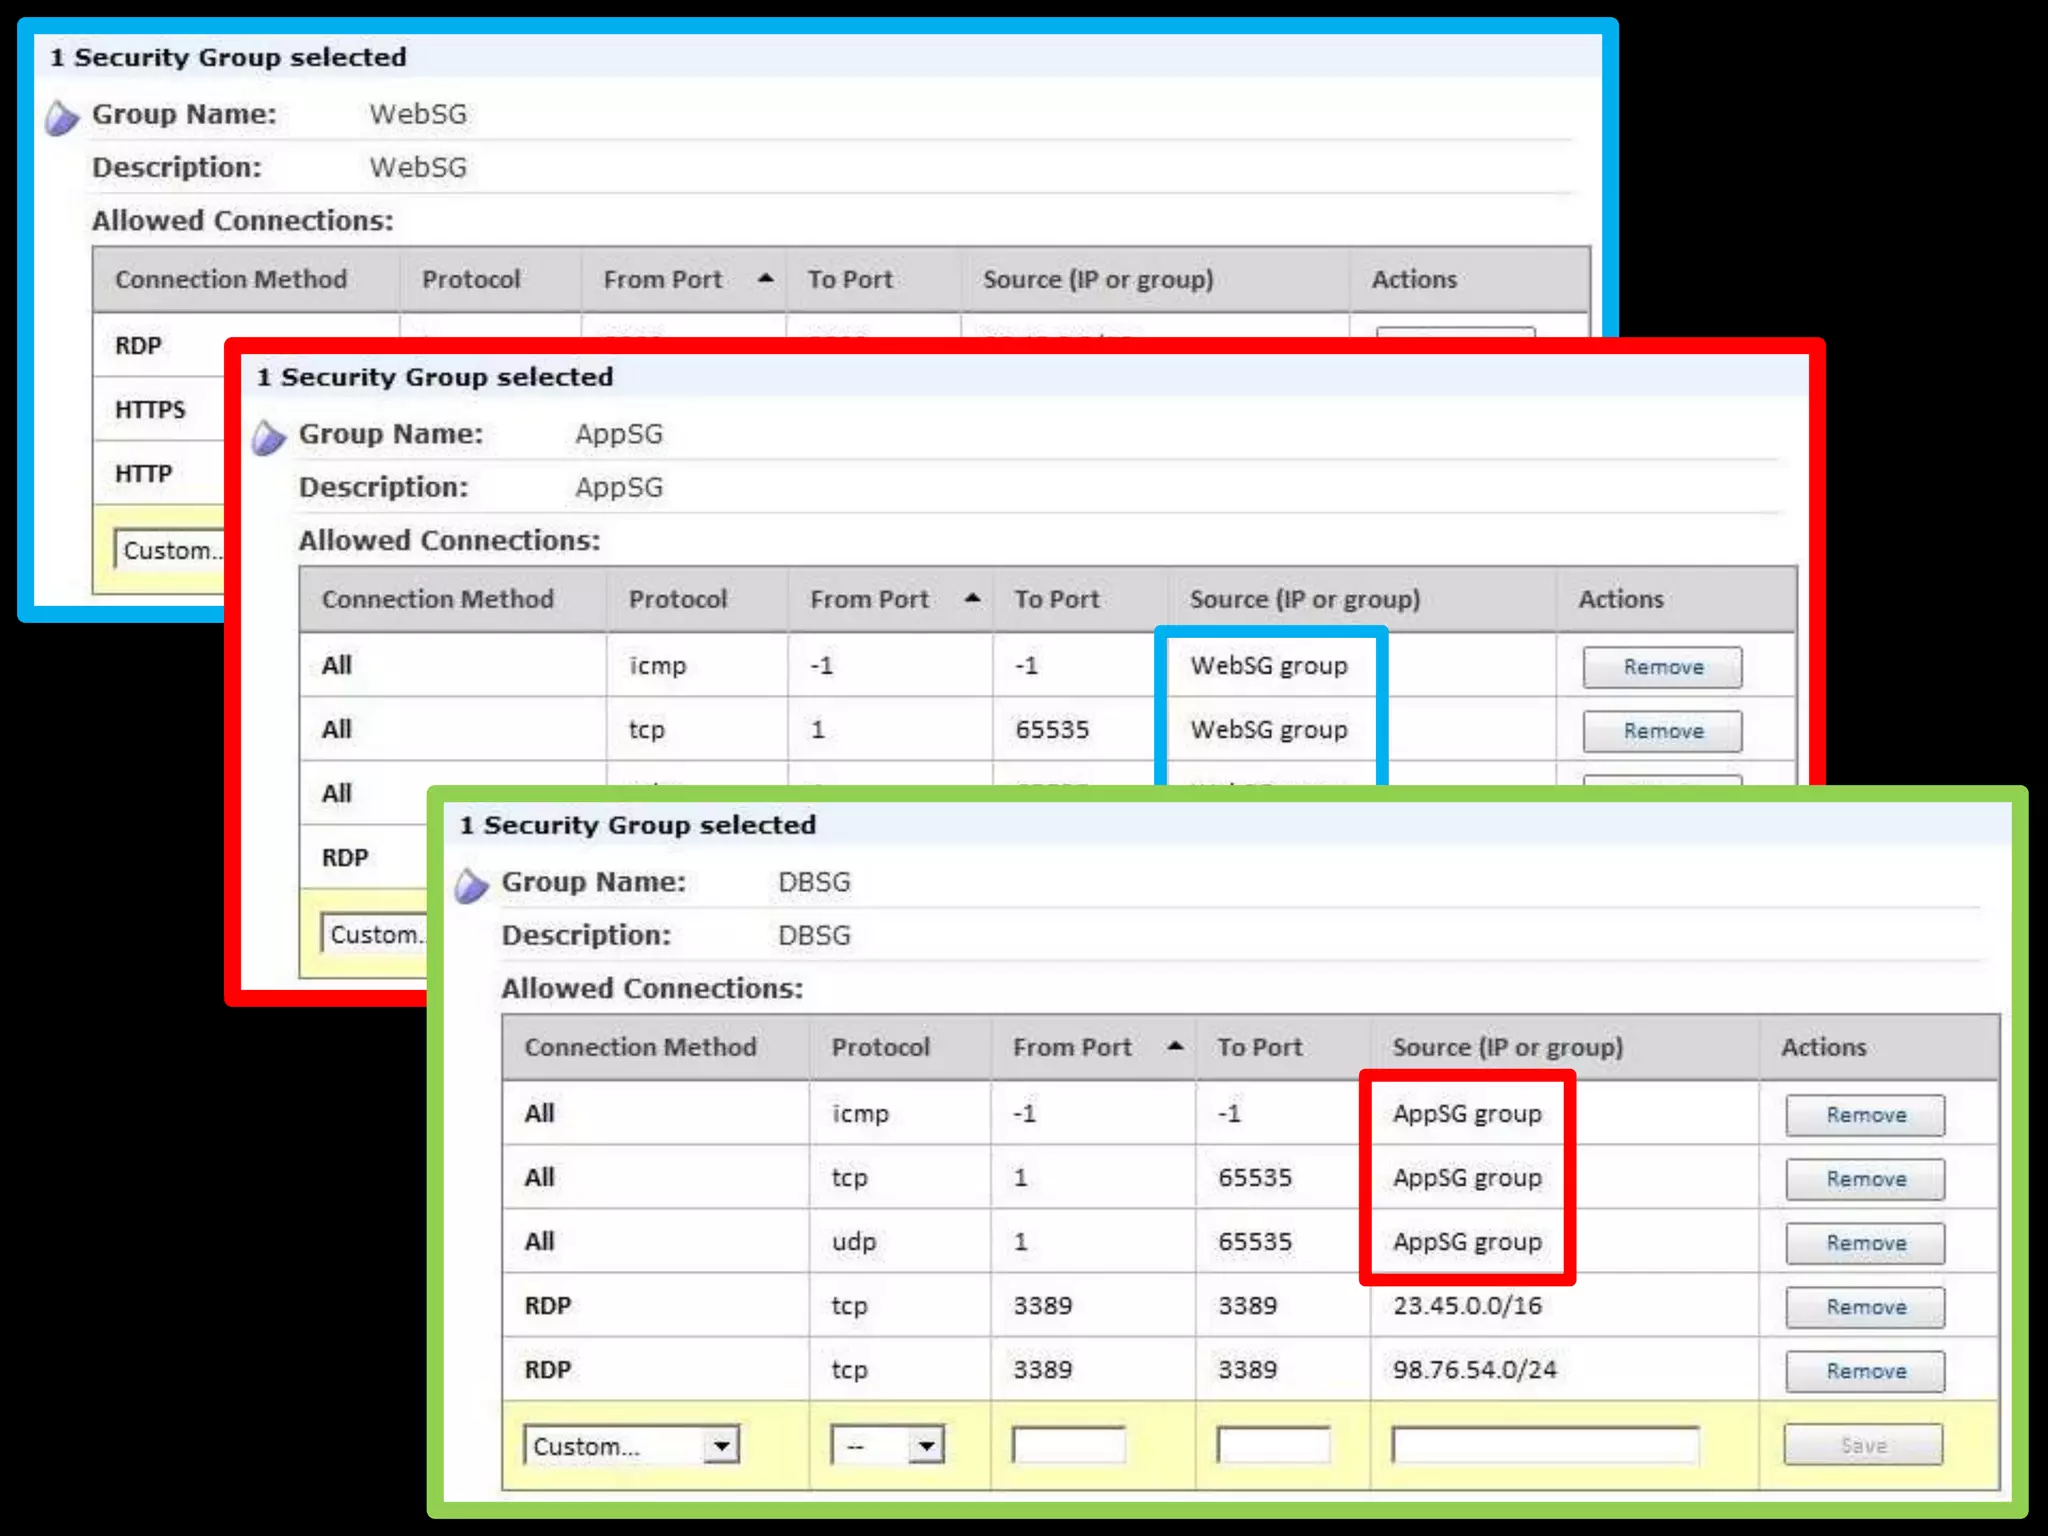The width and height of the screenshot is (2048, 1536).
Task: Remove AppSG icmp rule from WebSG group
Action: pos(1662,667)
